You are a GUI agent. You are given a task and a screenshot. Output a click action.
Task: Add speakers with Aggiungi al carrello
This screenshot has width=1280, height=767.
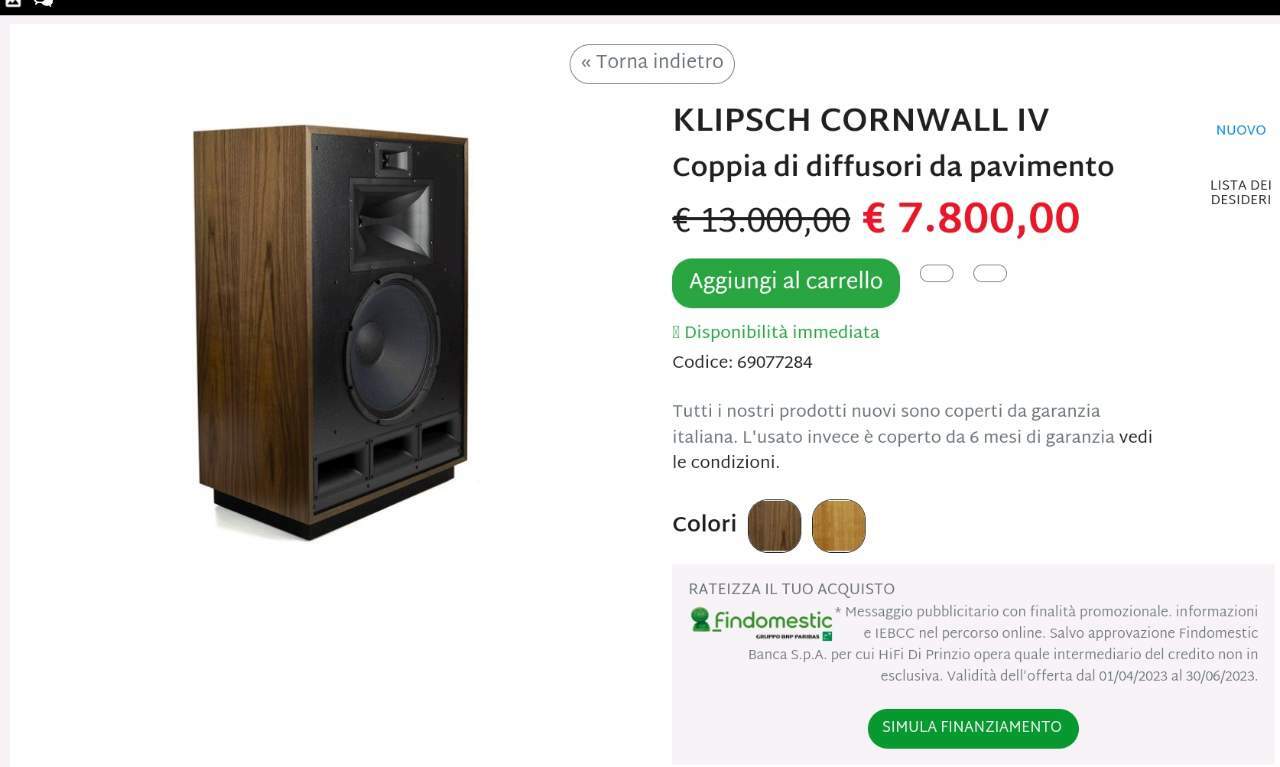(x=786, y=283)
